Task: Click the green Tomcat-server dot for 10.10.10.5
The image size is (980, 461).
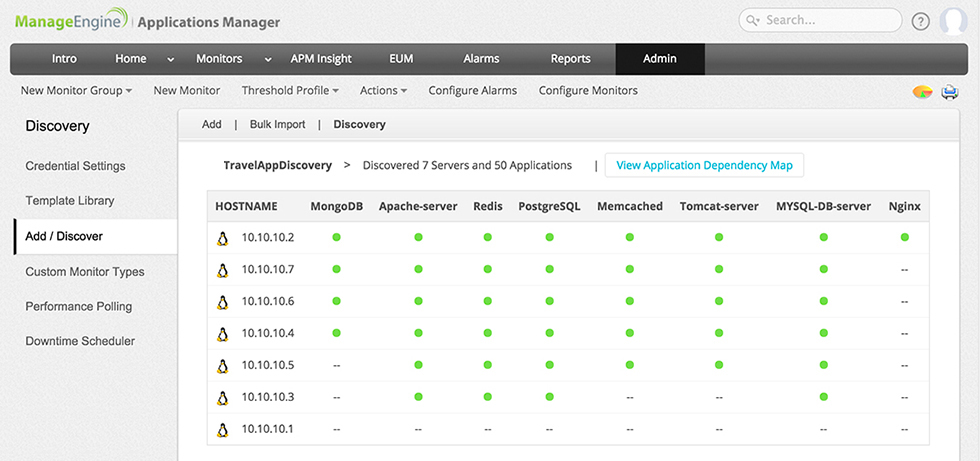Action: point(719,365)
